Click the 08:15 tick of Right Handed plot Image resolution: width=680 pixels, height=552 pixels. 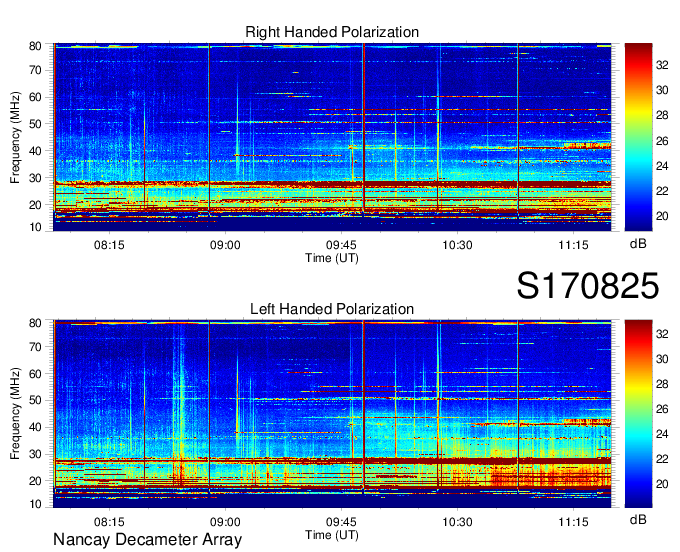(109, 245)
